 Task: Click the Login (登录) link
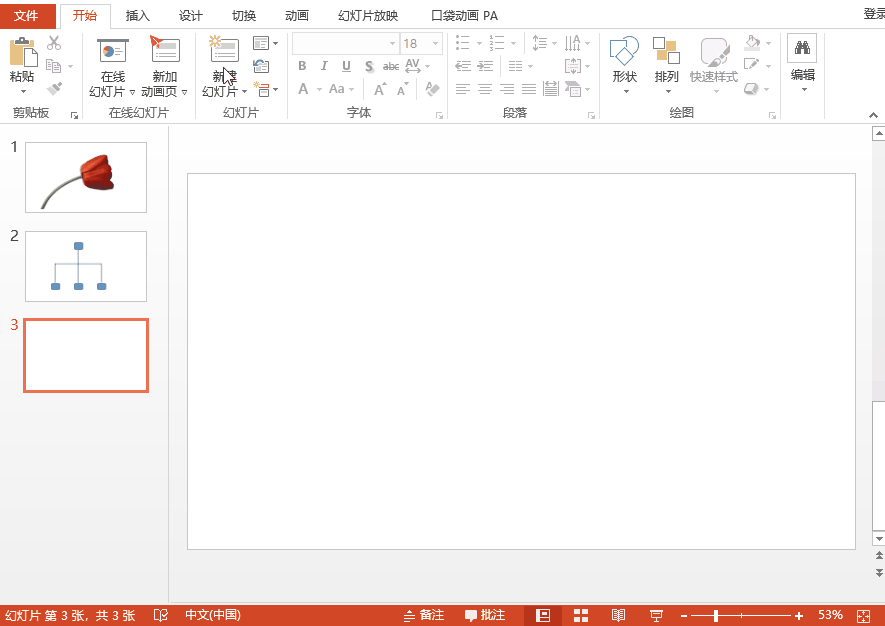[873, 15]
